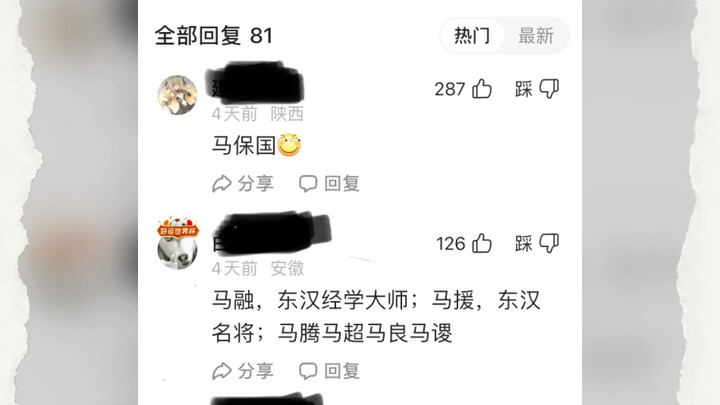Image resolution: width=720 pixels, height=405 pixels.
Task: Click reply bubble icon under 马保国 comment
Action: point(308,184)
